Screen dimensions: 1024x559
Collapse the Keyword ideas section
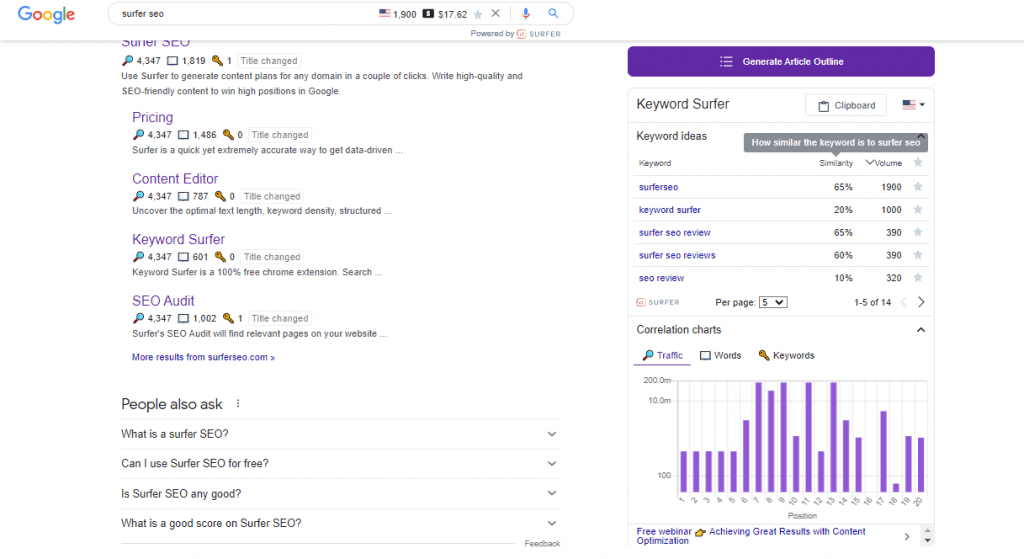point(921,135)
